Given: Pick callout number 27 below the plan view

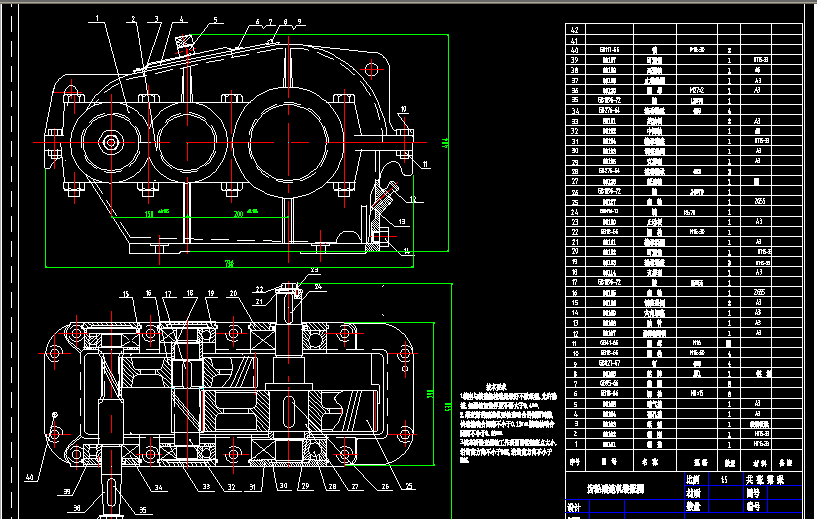Looking at the screenshot, I should [355, 486].
